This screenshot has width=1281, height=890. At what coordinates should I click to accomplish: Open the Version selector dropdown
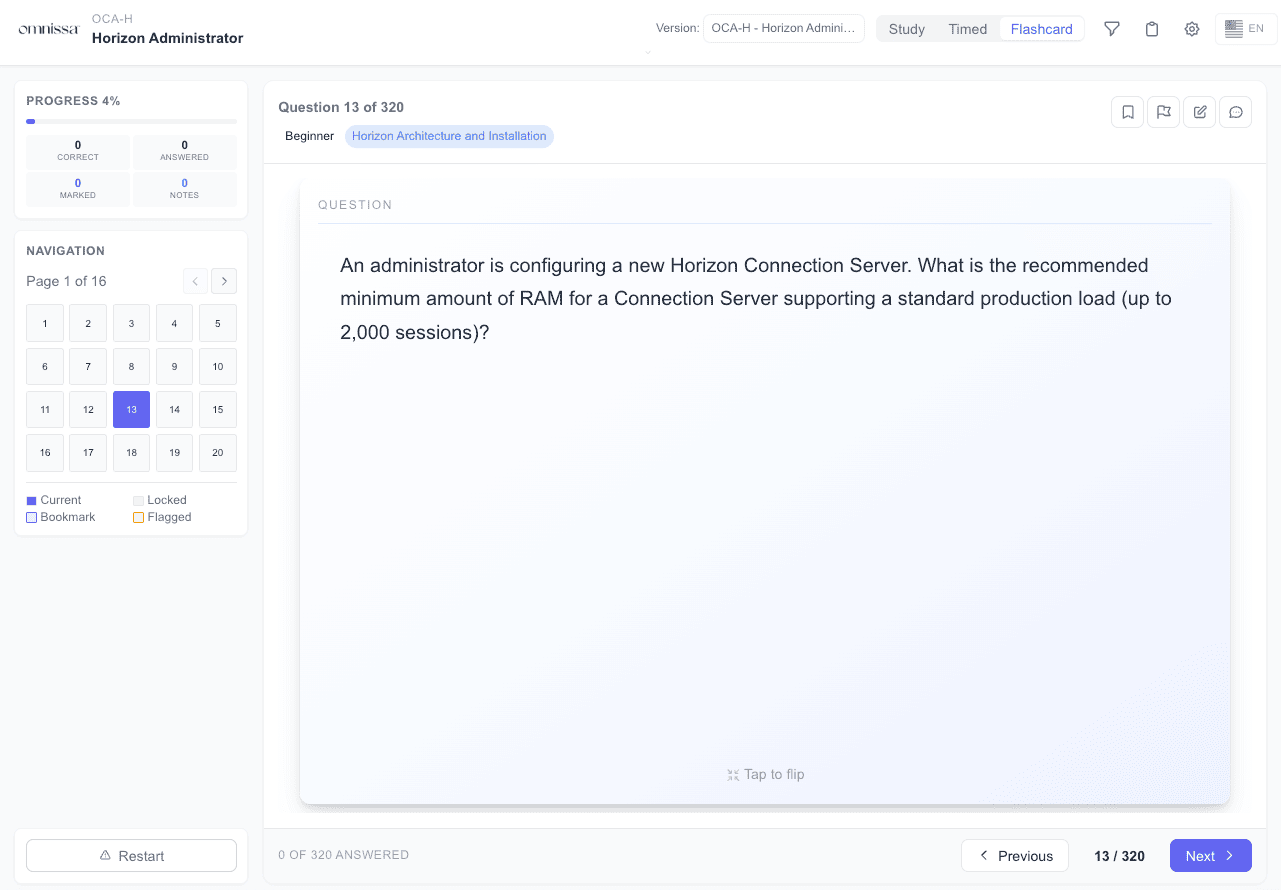(783, 28)
